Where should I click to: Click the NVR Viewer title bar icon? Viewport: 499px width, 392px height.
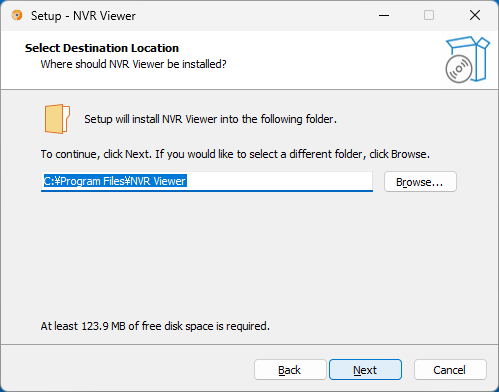pos(17,15)
